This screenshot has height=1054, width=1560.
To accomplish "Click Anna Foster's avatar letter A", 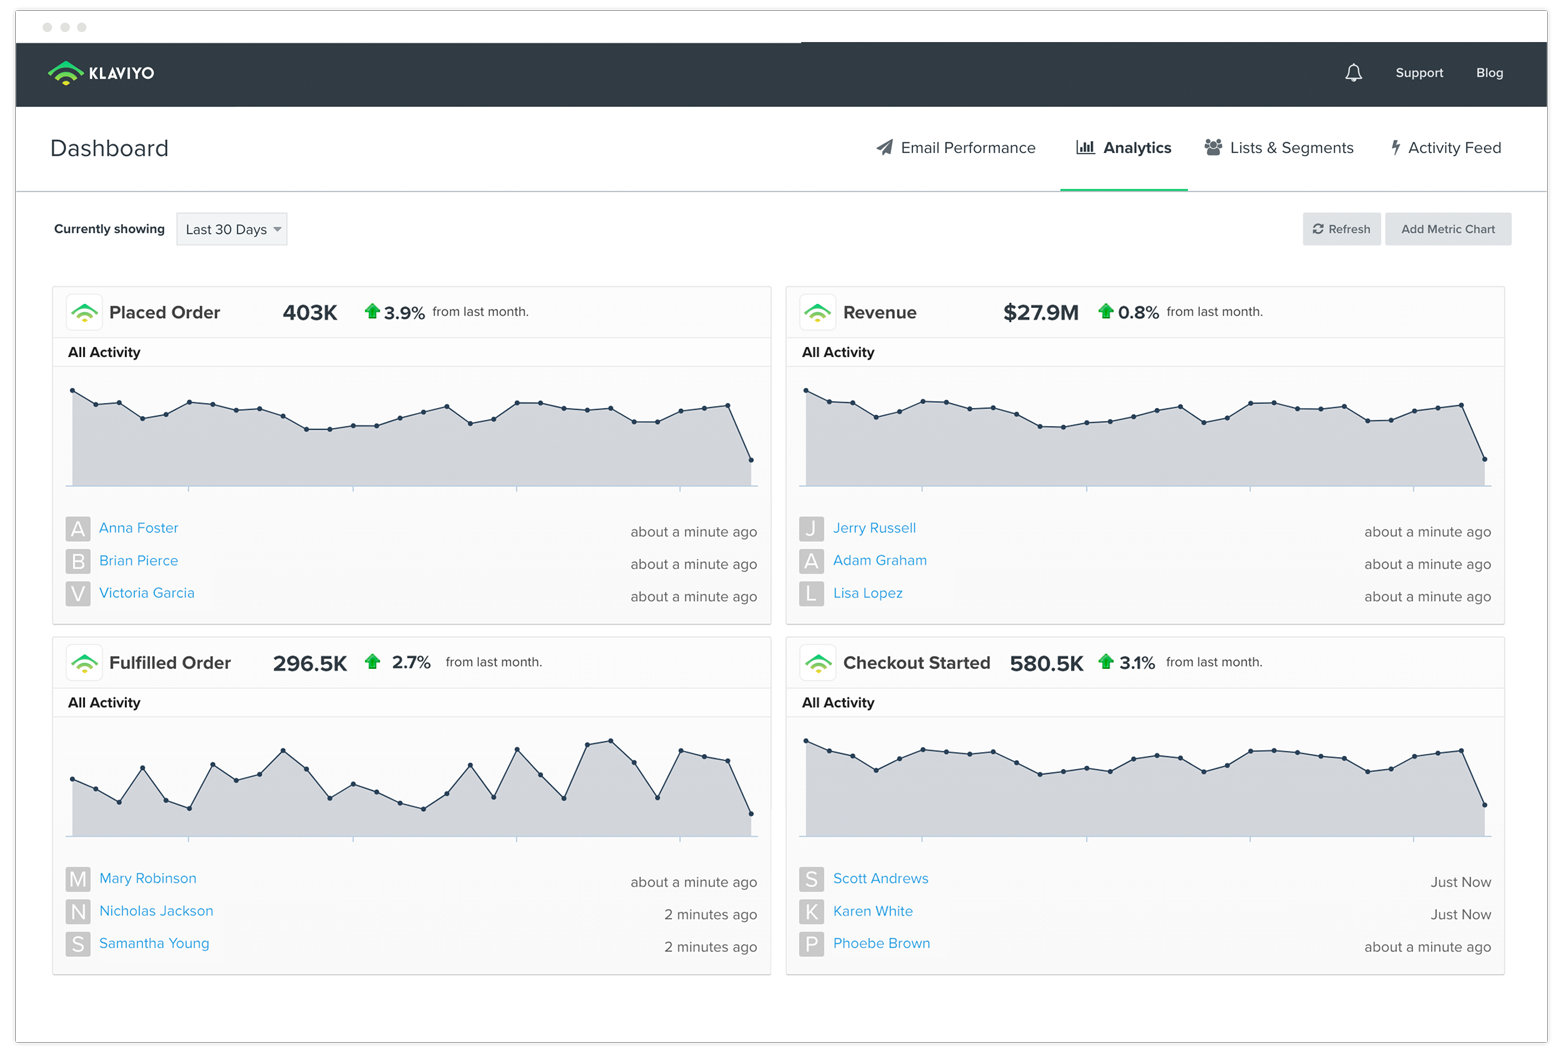I will [78, 529].
